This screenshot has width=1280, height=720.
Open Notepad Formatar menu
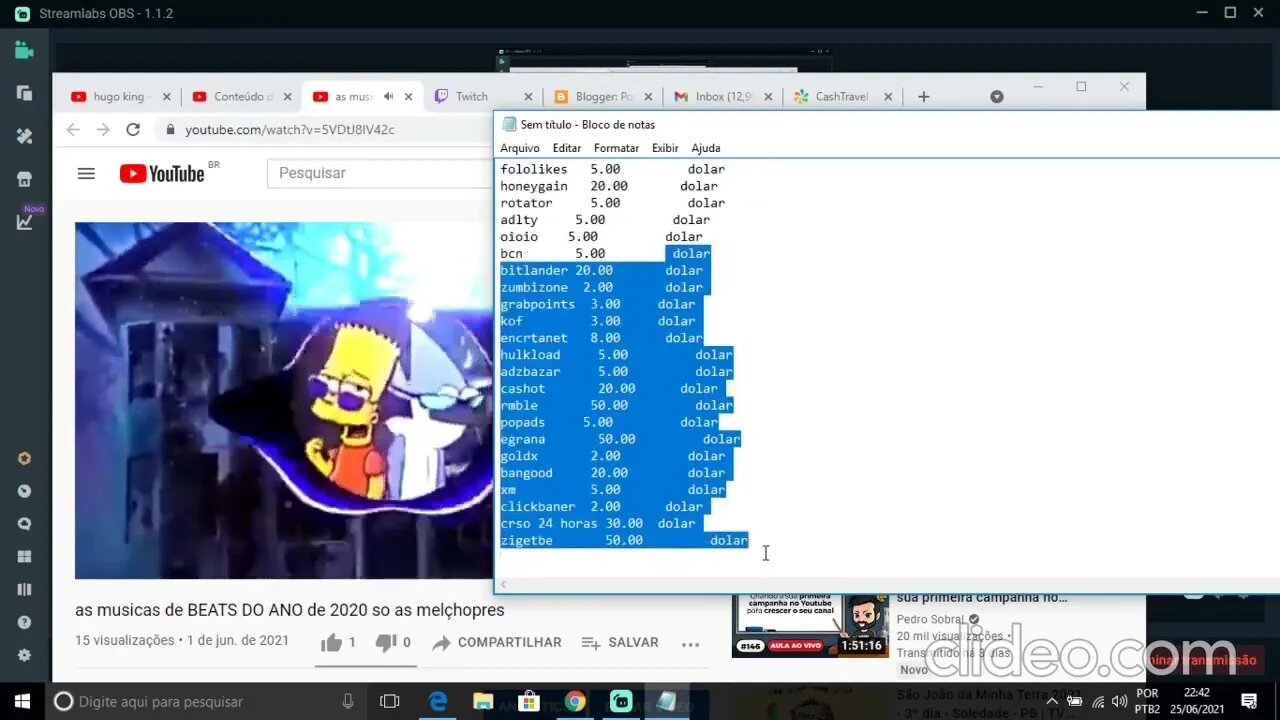(616, 148)
